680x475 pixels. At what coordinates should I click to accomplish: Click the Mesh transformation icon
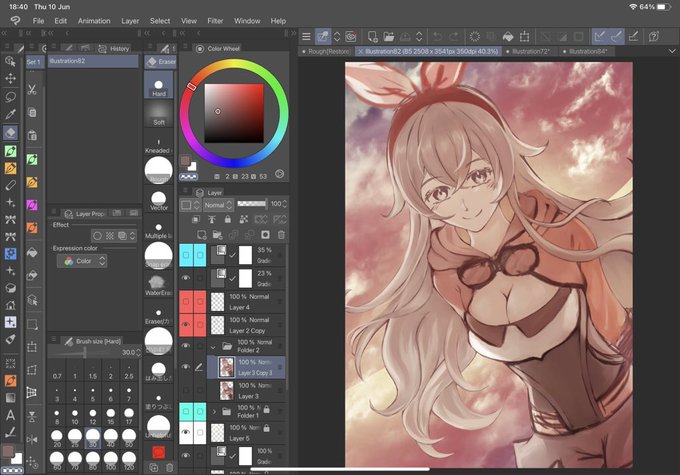coord(32,393)
